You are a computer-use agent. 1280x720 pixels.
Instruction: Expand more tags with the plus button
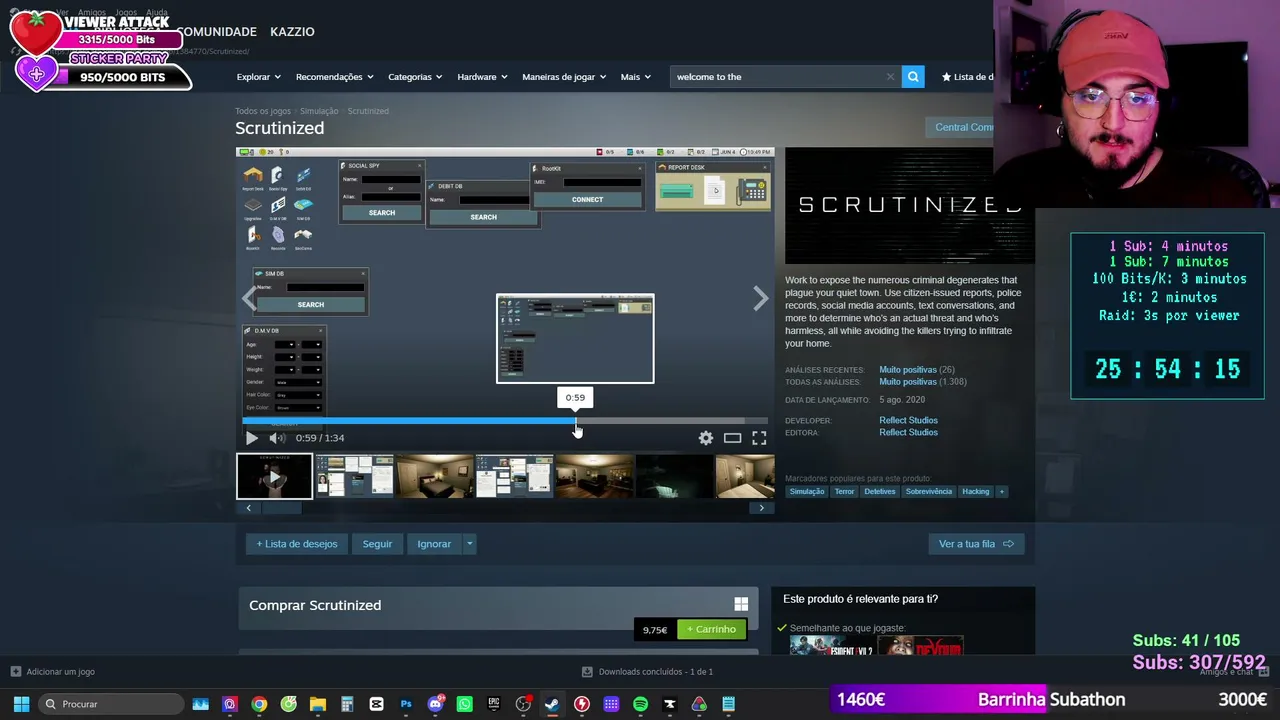coord(1001,492)
